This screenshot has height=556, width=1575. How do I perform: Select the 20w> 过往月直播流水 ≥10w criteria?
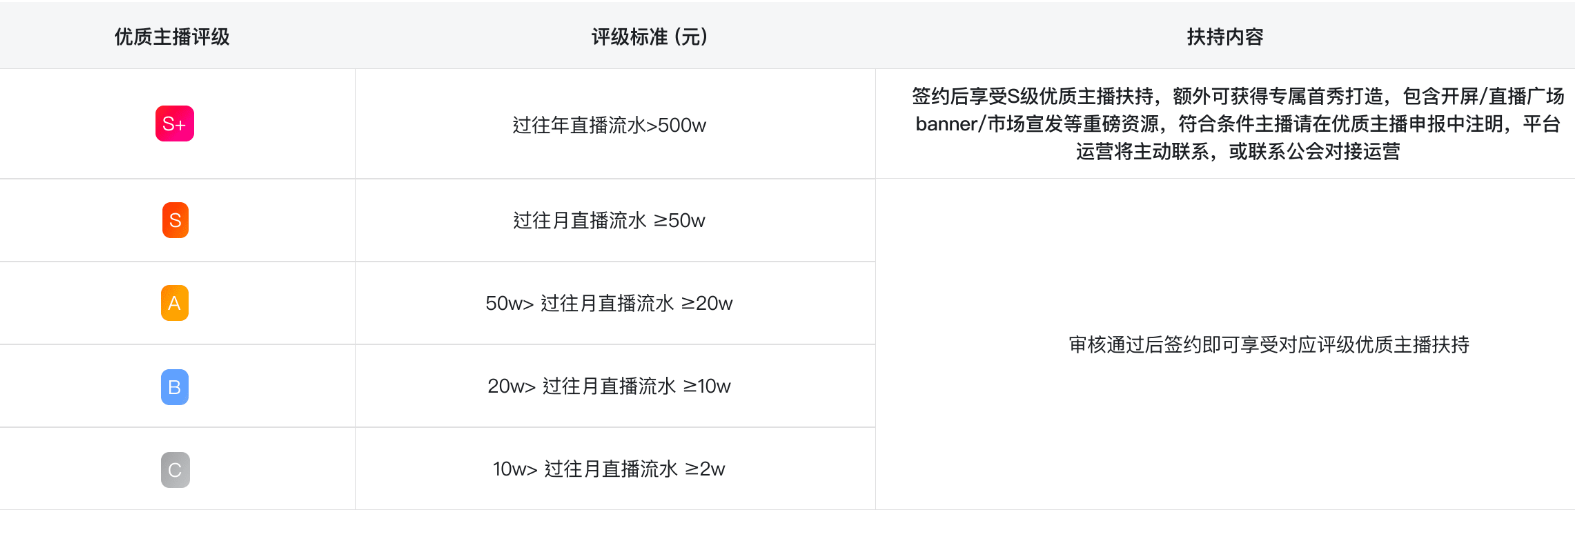(609, 386)
